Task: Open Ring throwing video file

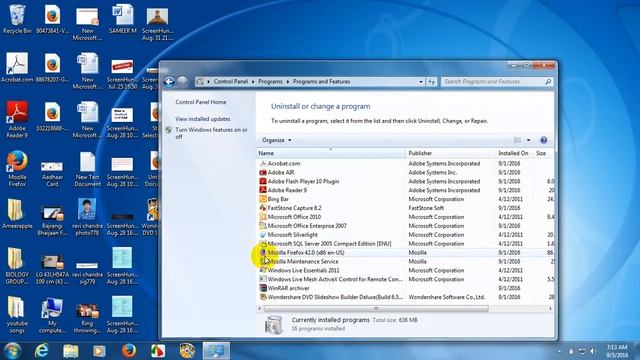Action: tap(87, 318)
